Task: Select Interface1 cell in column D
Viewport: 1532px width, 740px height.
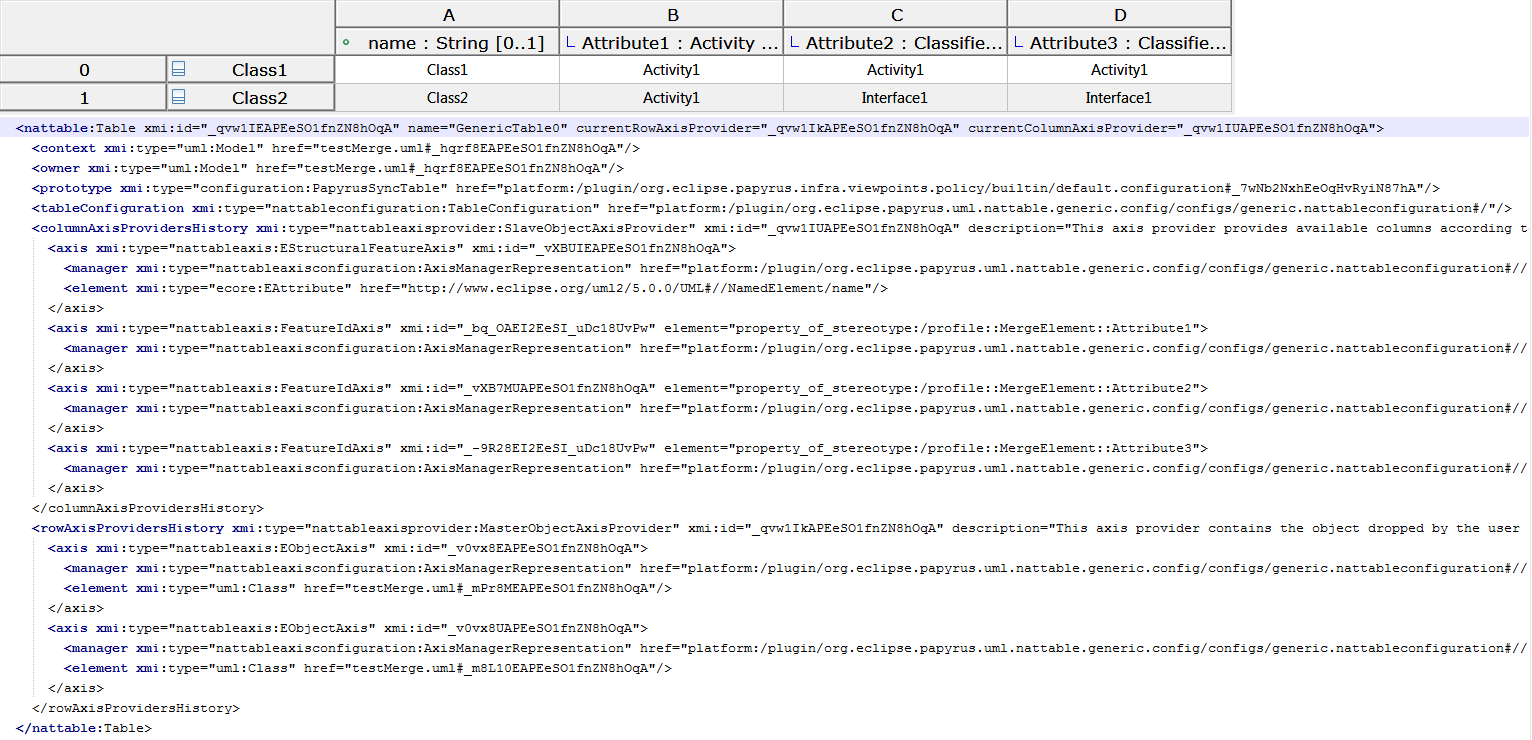Action: tap(1119, 97)
